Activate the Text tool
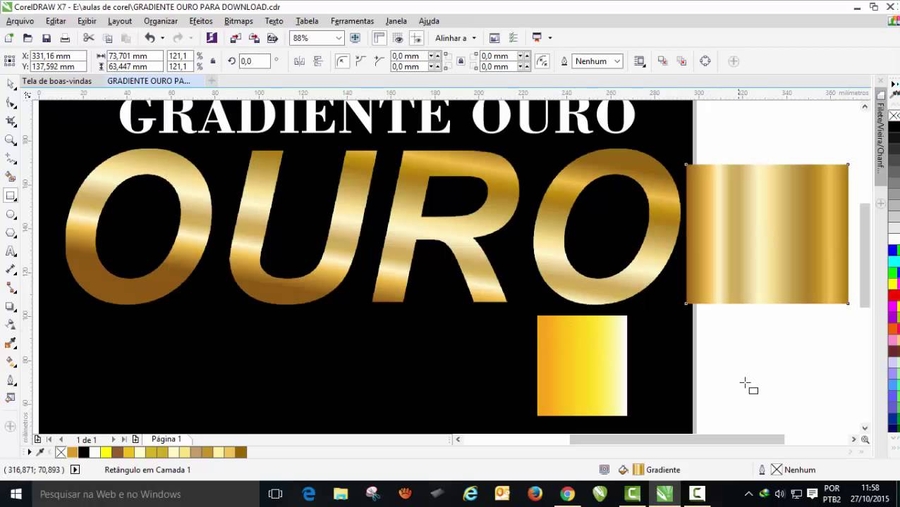 pos(11,251)
